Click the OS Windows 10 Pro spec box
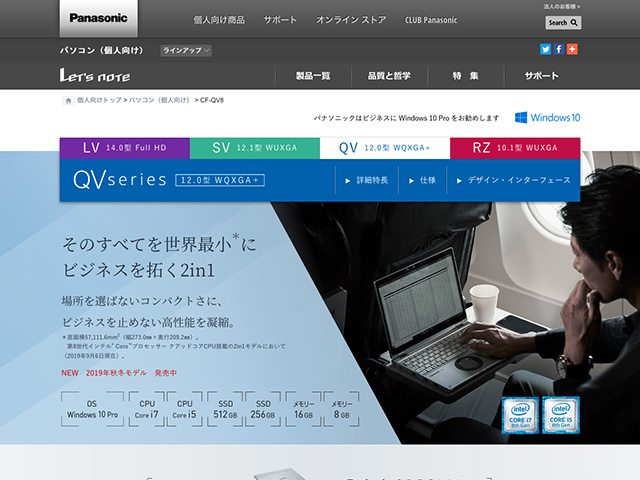Viewport: 640px width, 480px height. (92, 409)
